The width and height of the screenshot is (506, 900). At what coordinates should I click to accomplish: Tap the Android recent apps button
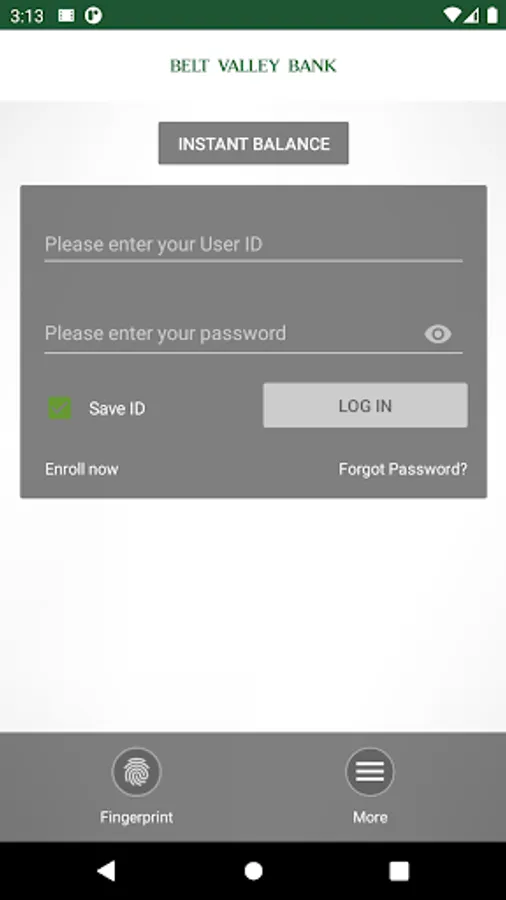point(399,871)
